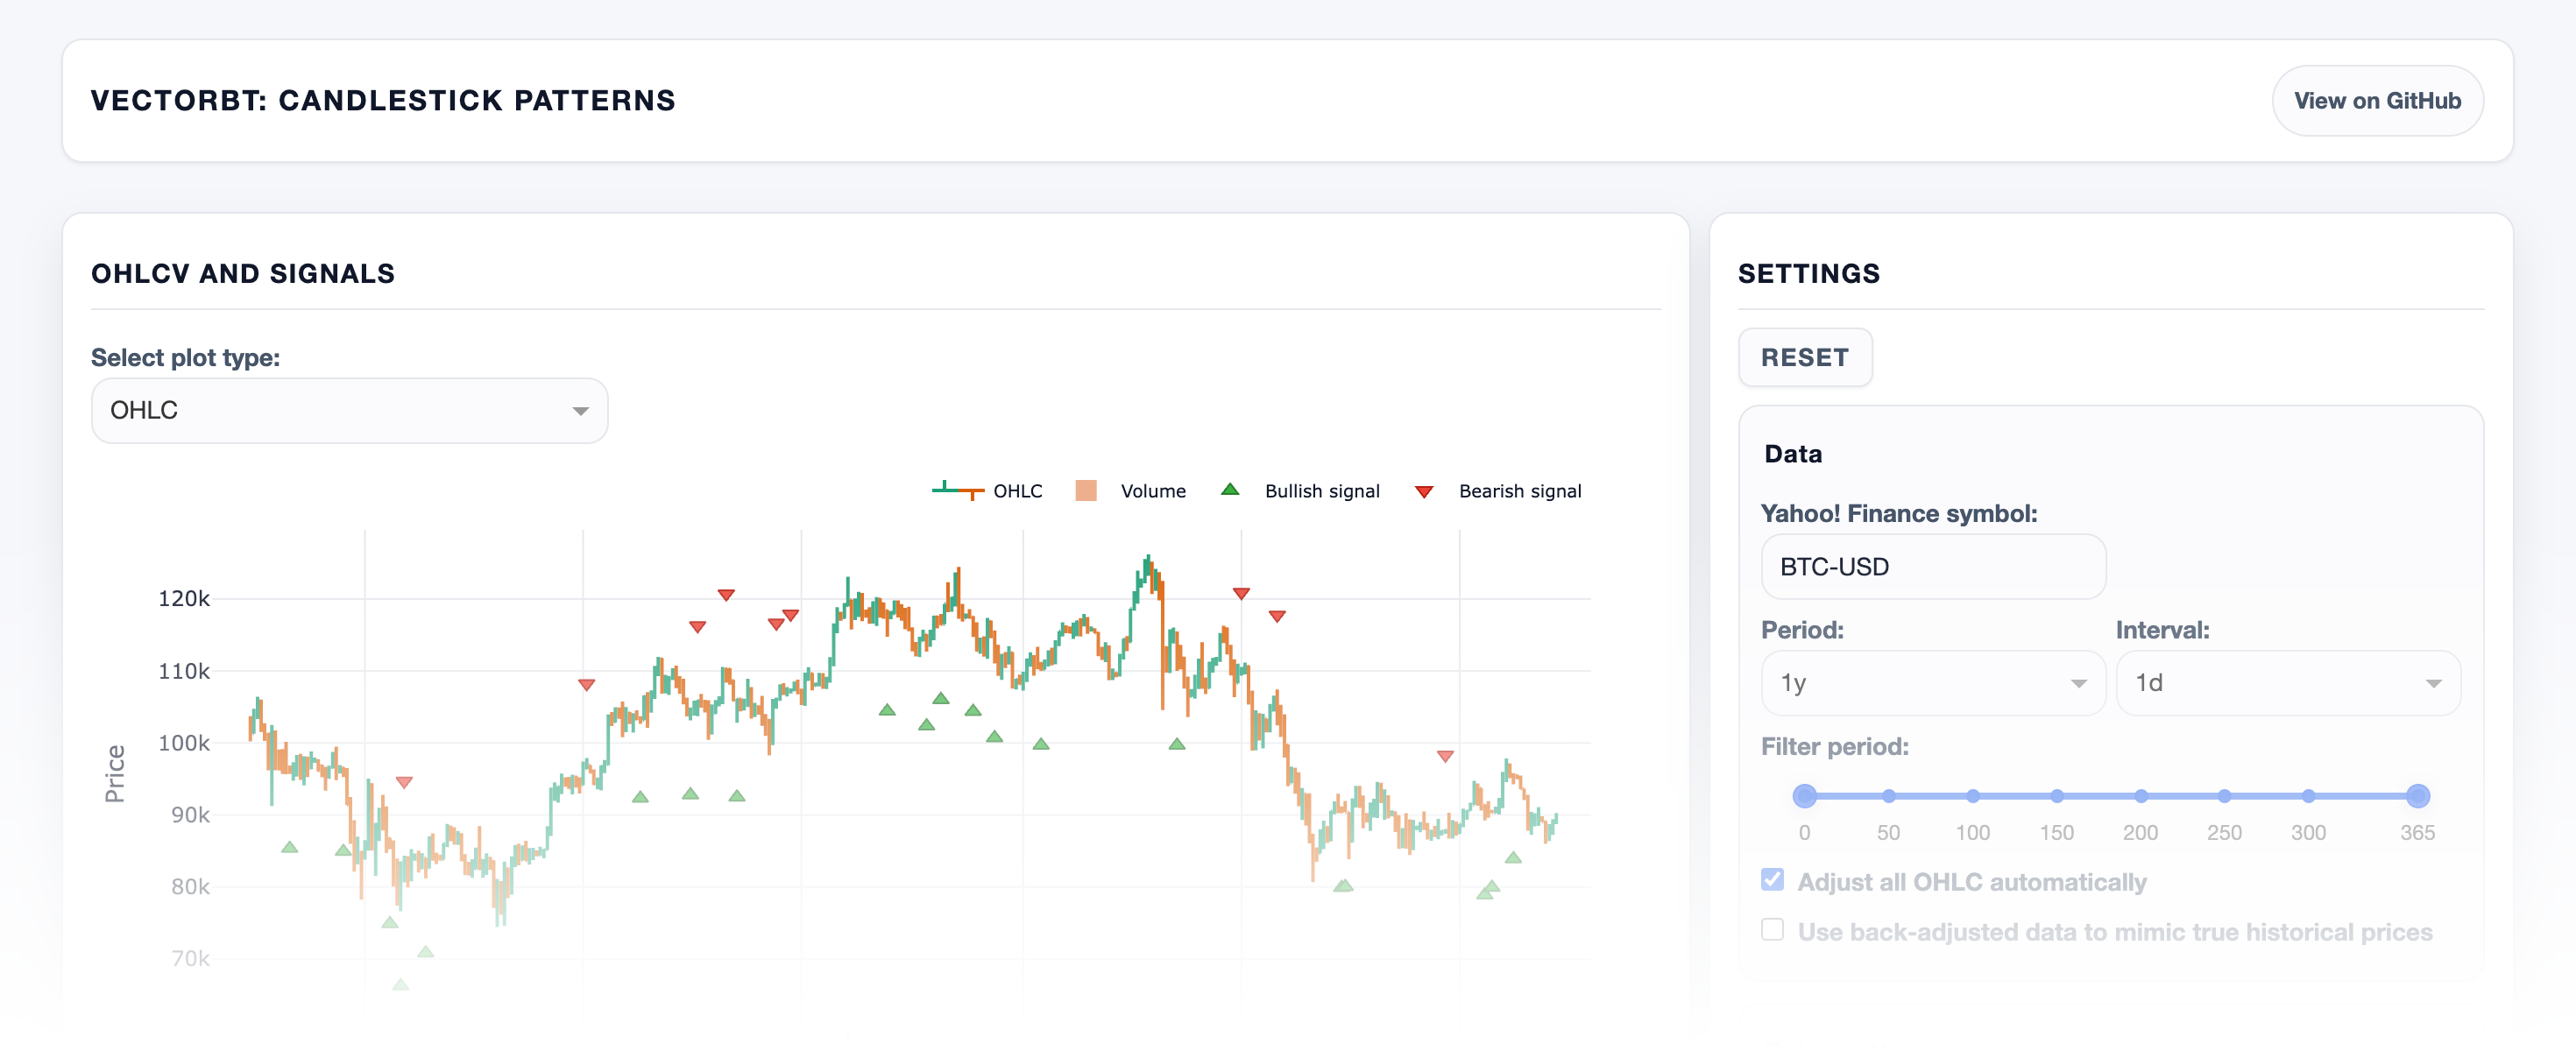
Task: Click the rightmost bearish triangle near 98k
Action: pyautogui.click(x=1444, y=756)
